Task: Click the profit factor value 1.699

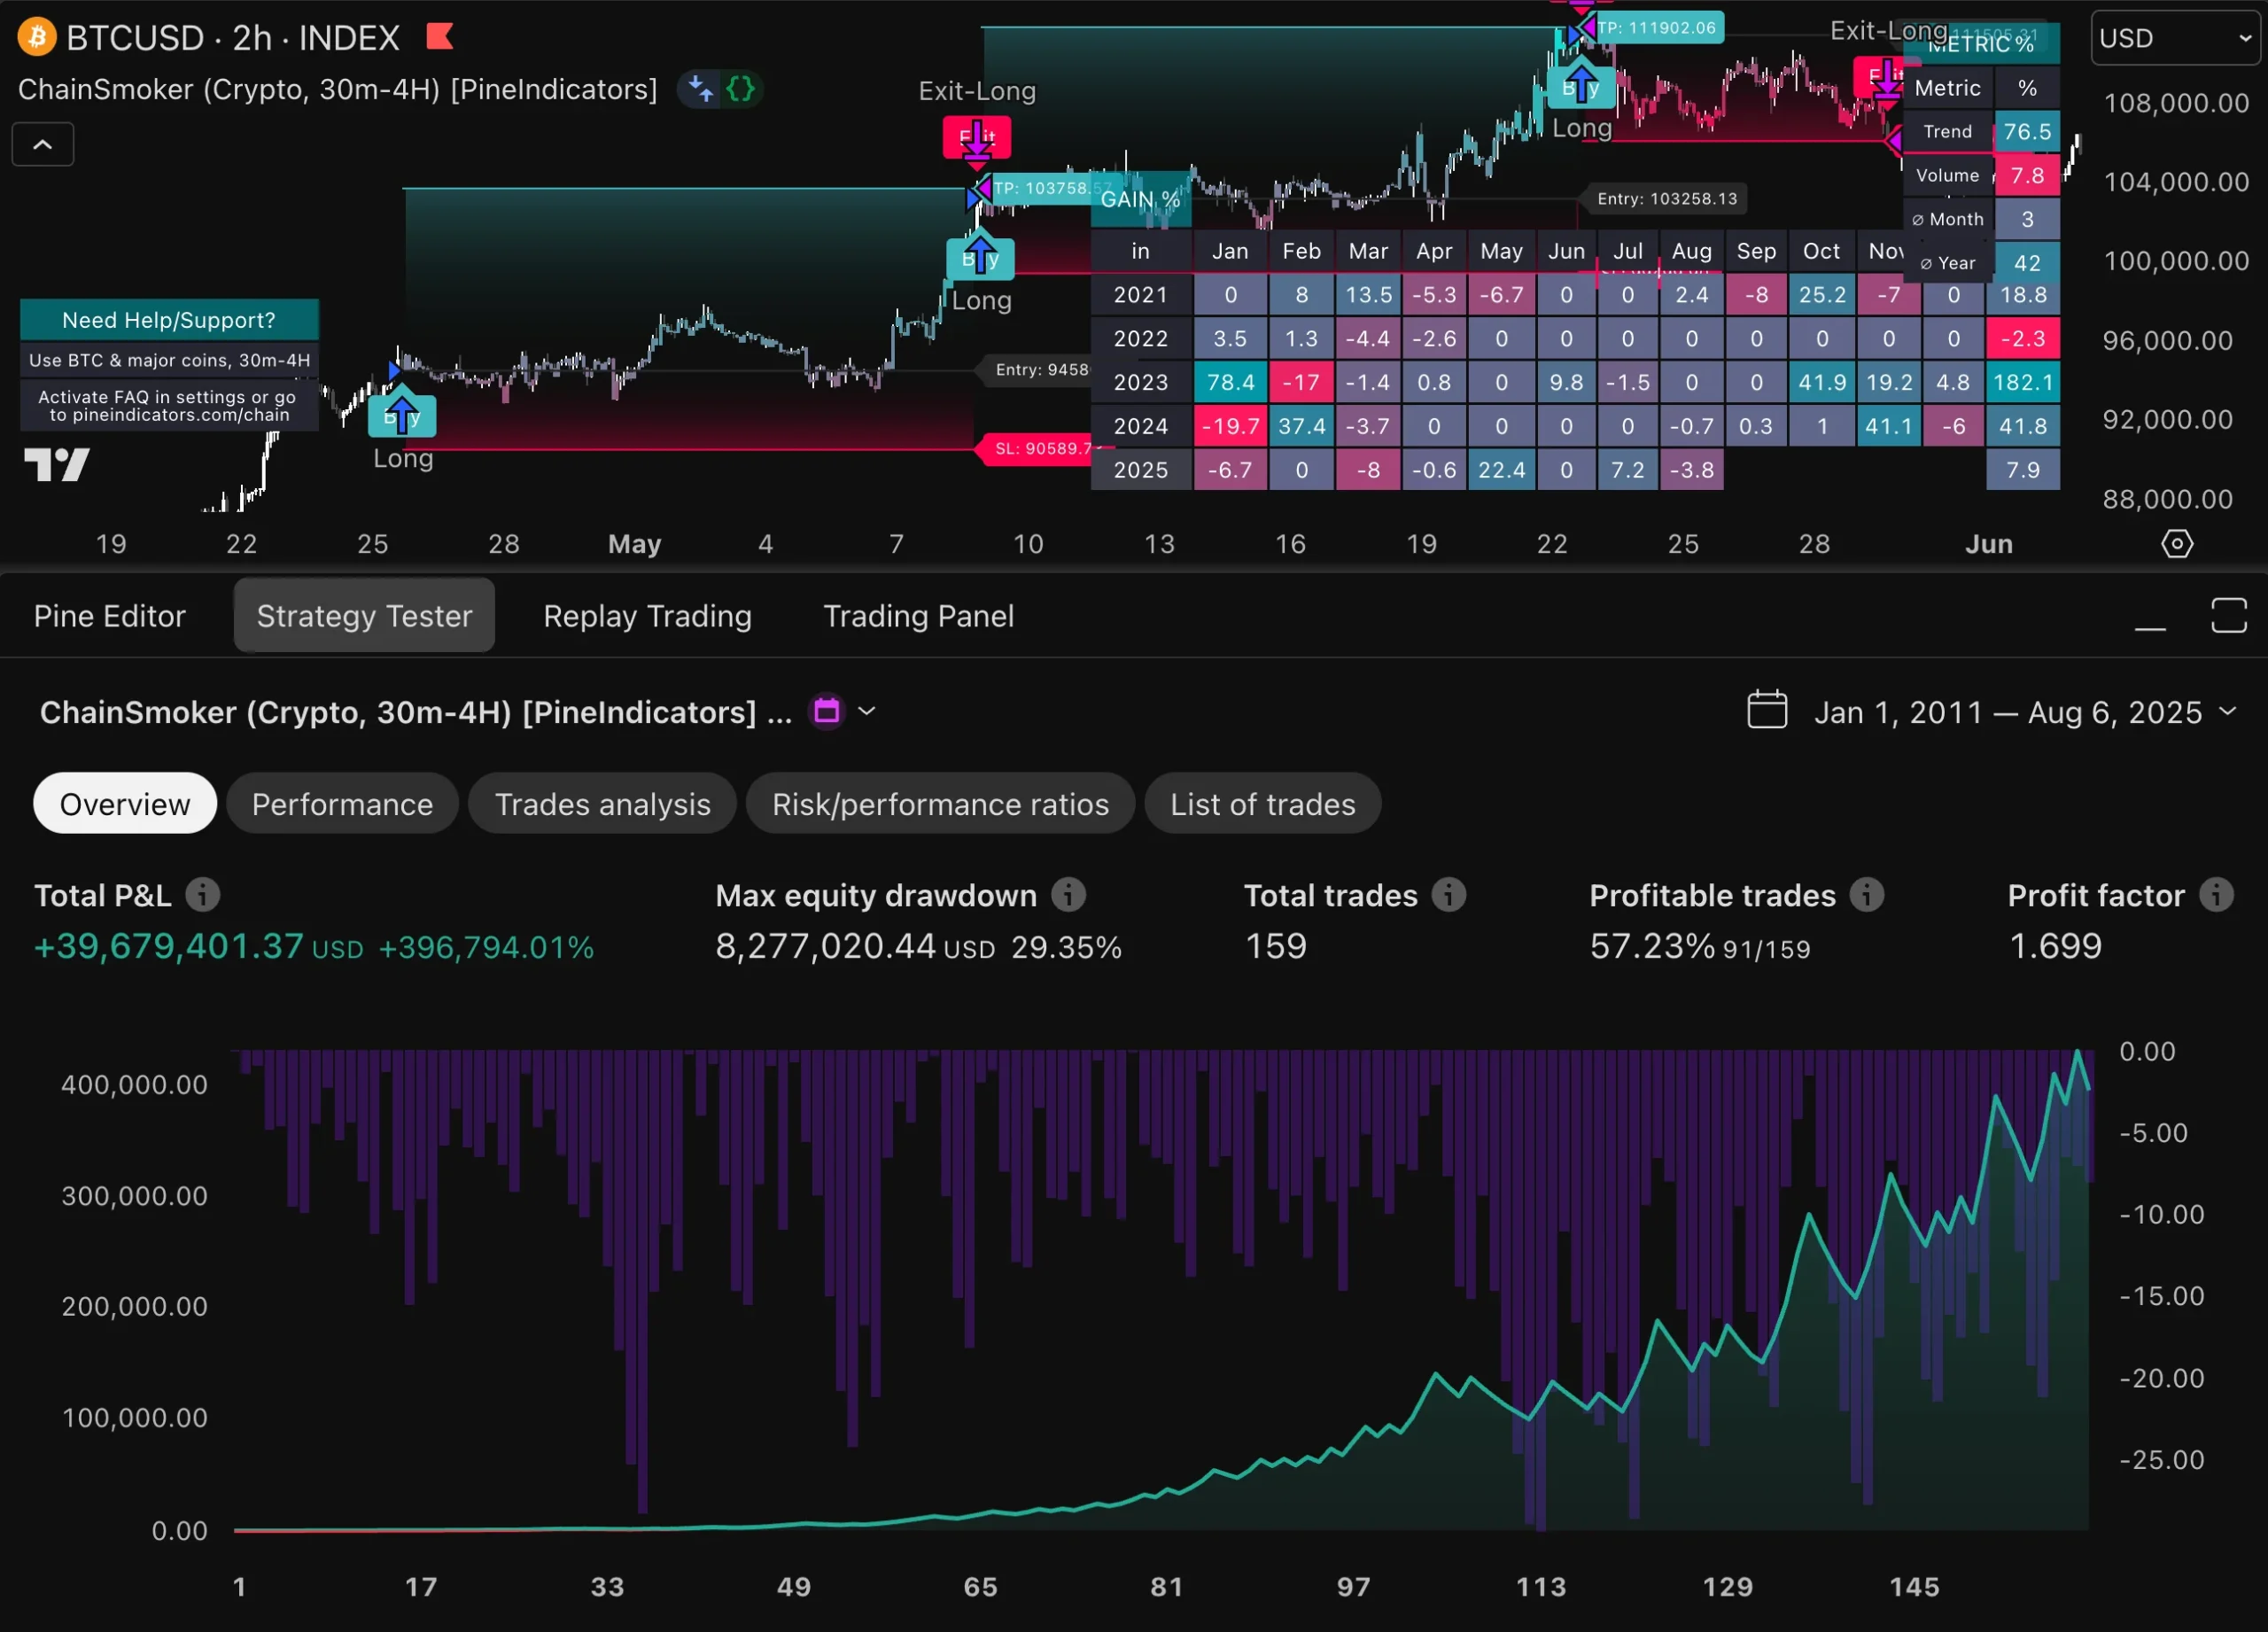Action: click(2055, 946)
